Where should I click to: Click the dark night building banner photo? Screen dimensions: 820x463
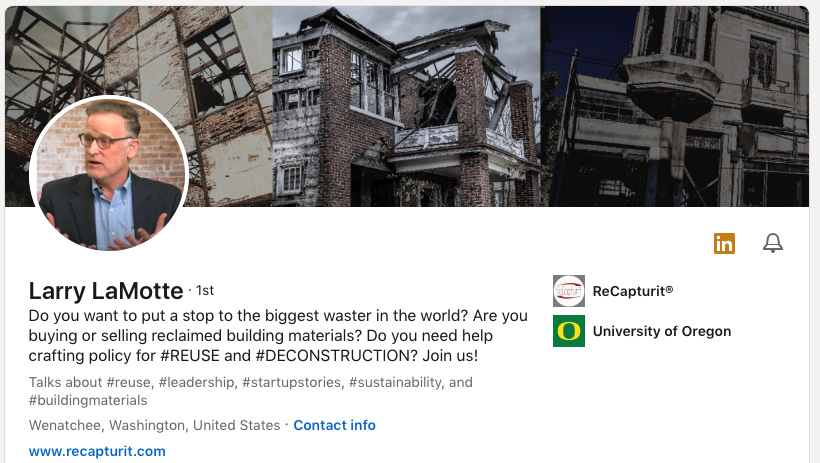[675, 107]
